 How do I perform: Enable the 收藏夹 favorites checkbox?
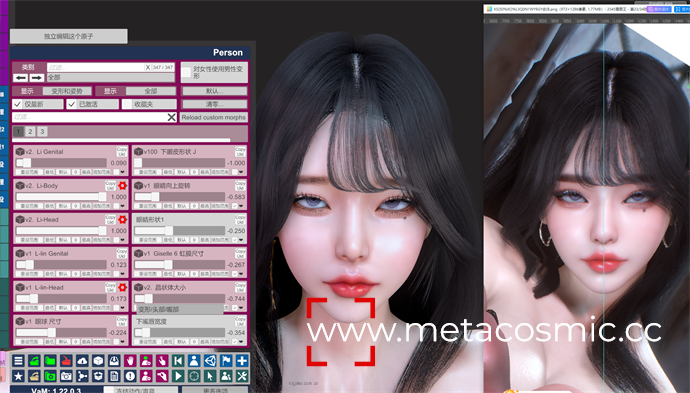(127, 104)
